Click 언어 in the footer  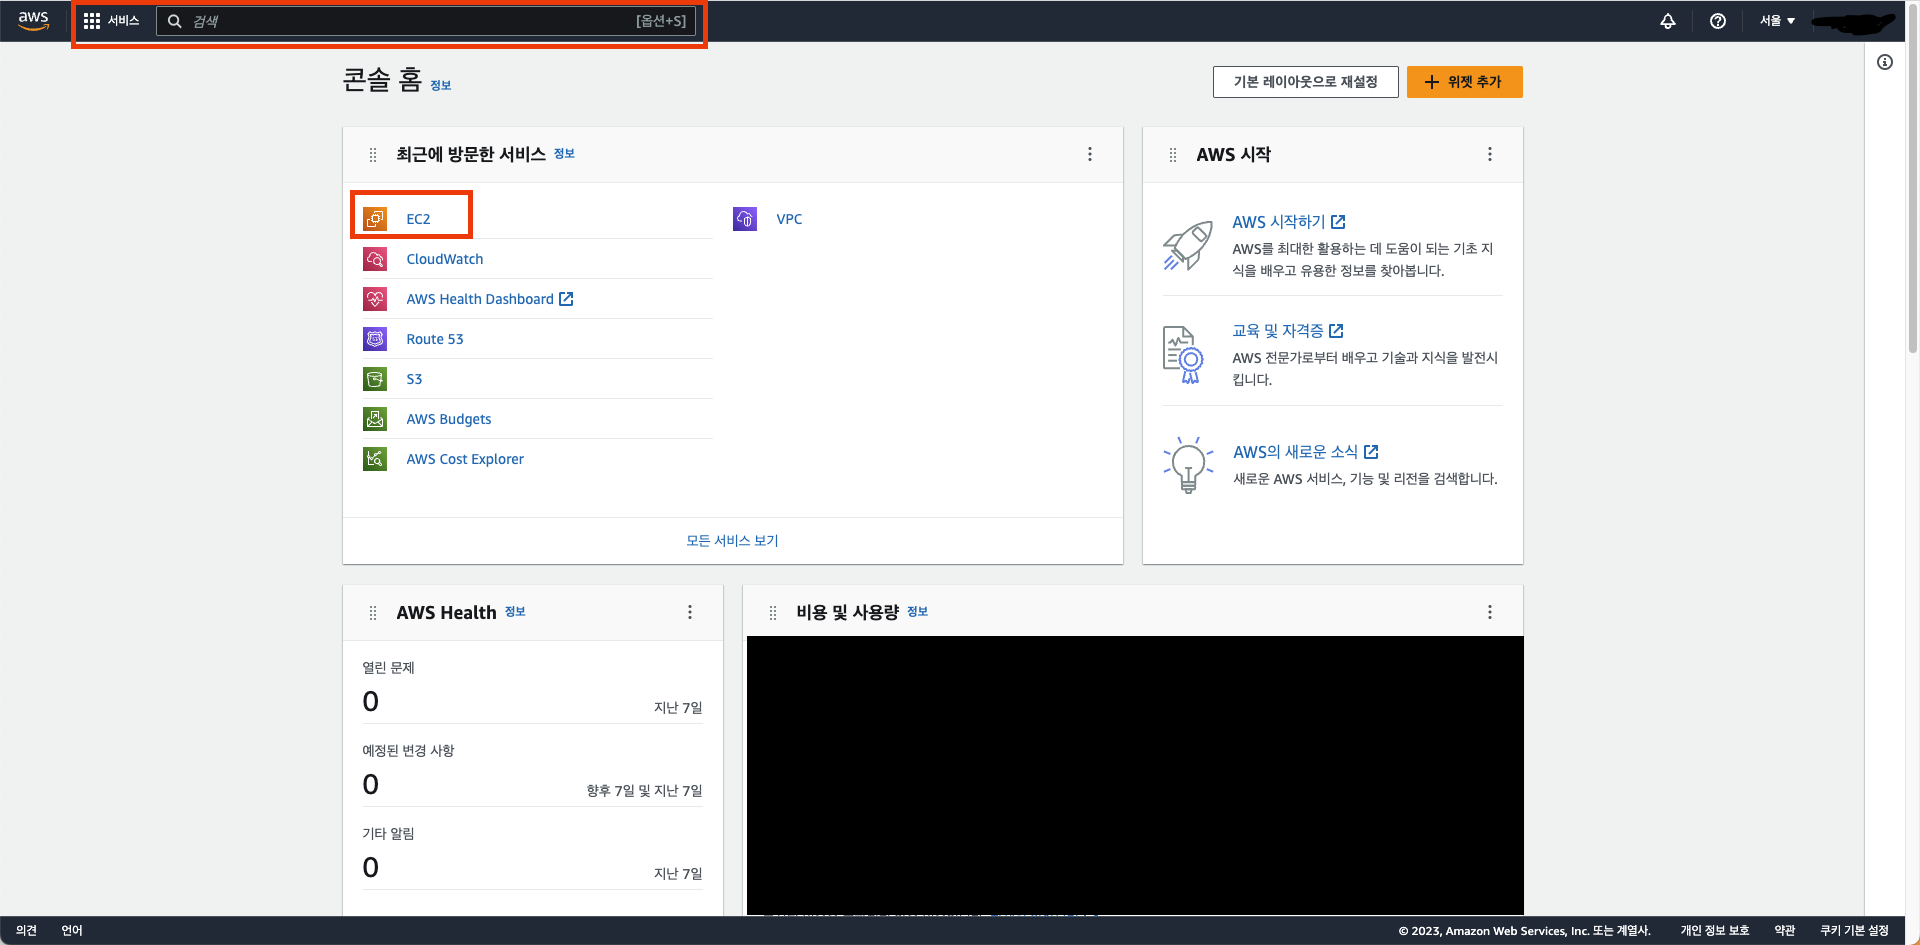click(72, 931)
